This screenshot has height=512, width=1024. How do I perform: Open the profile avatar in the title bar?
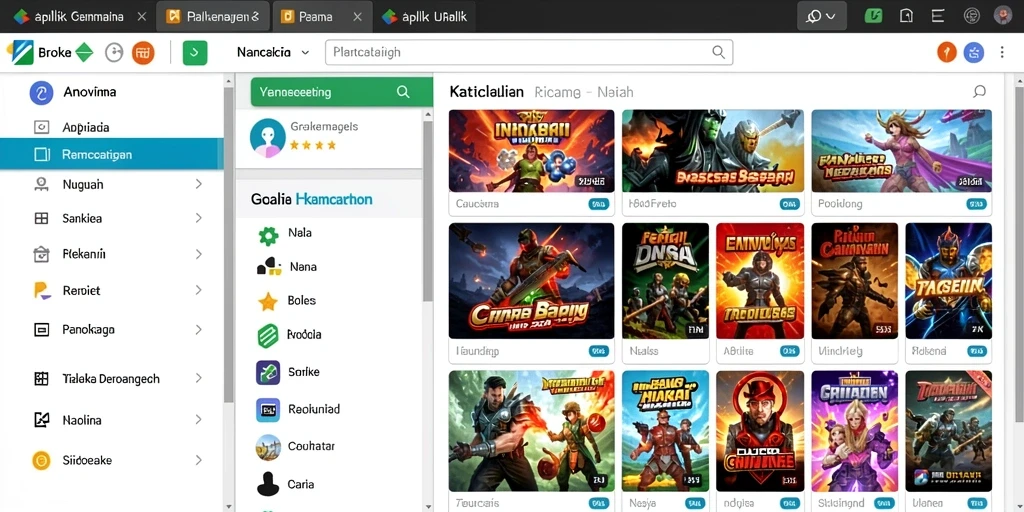(1002, 16)
